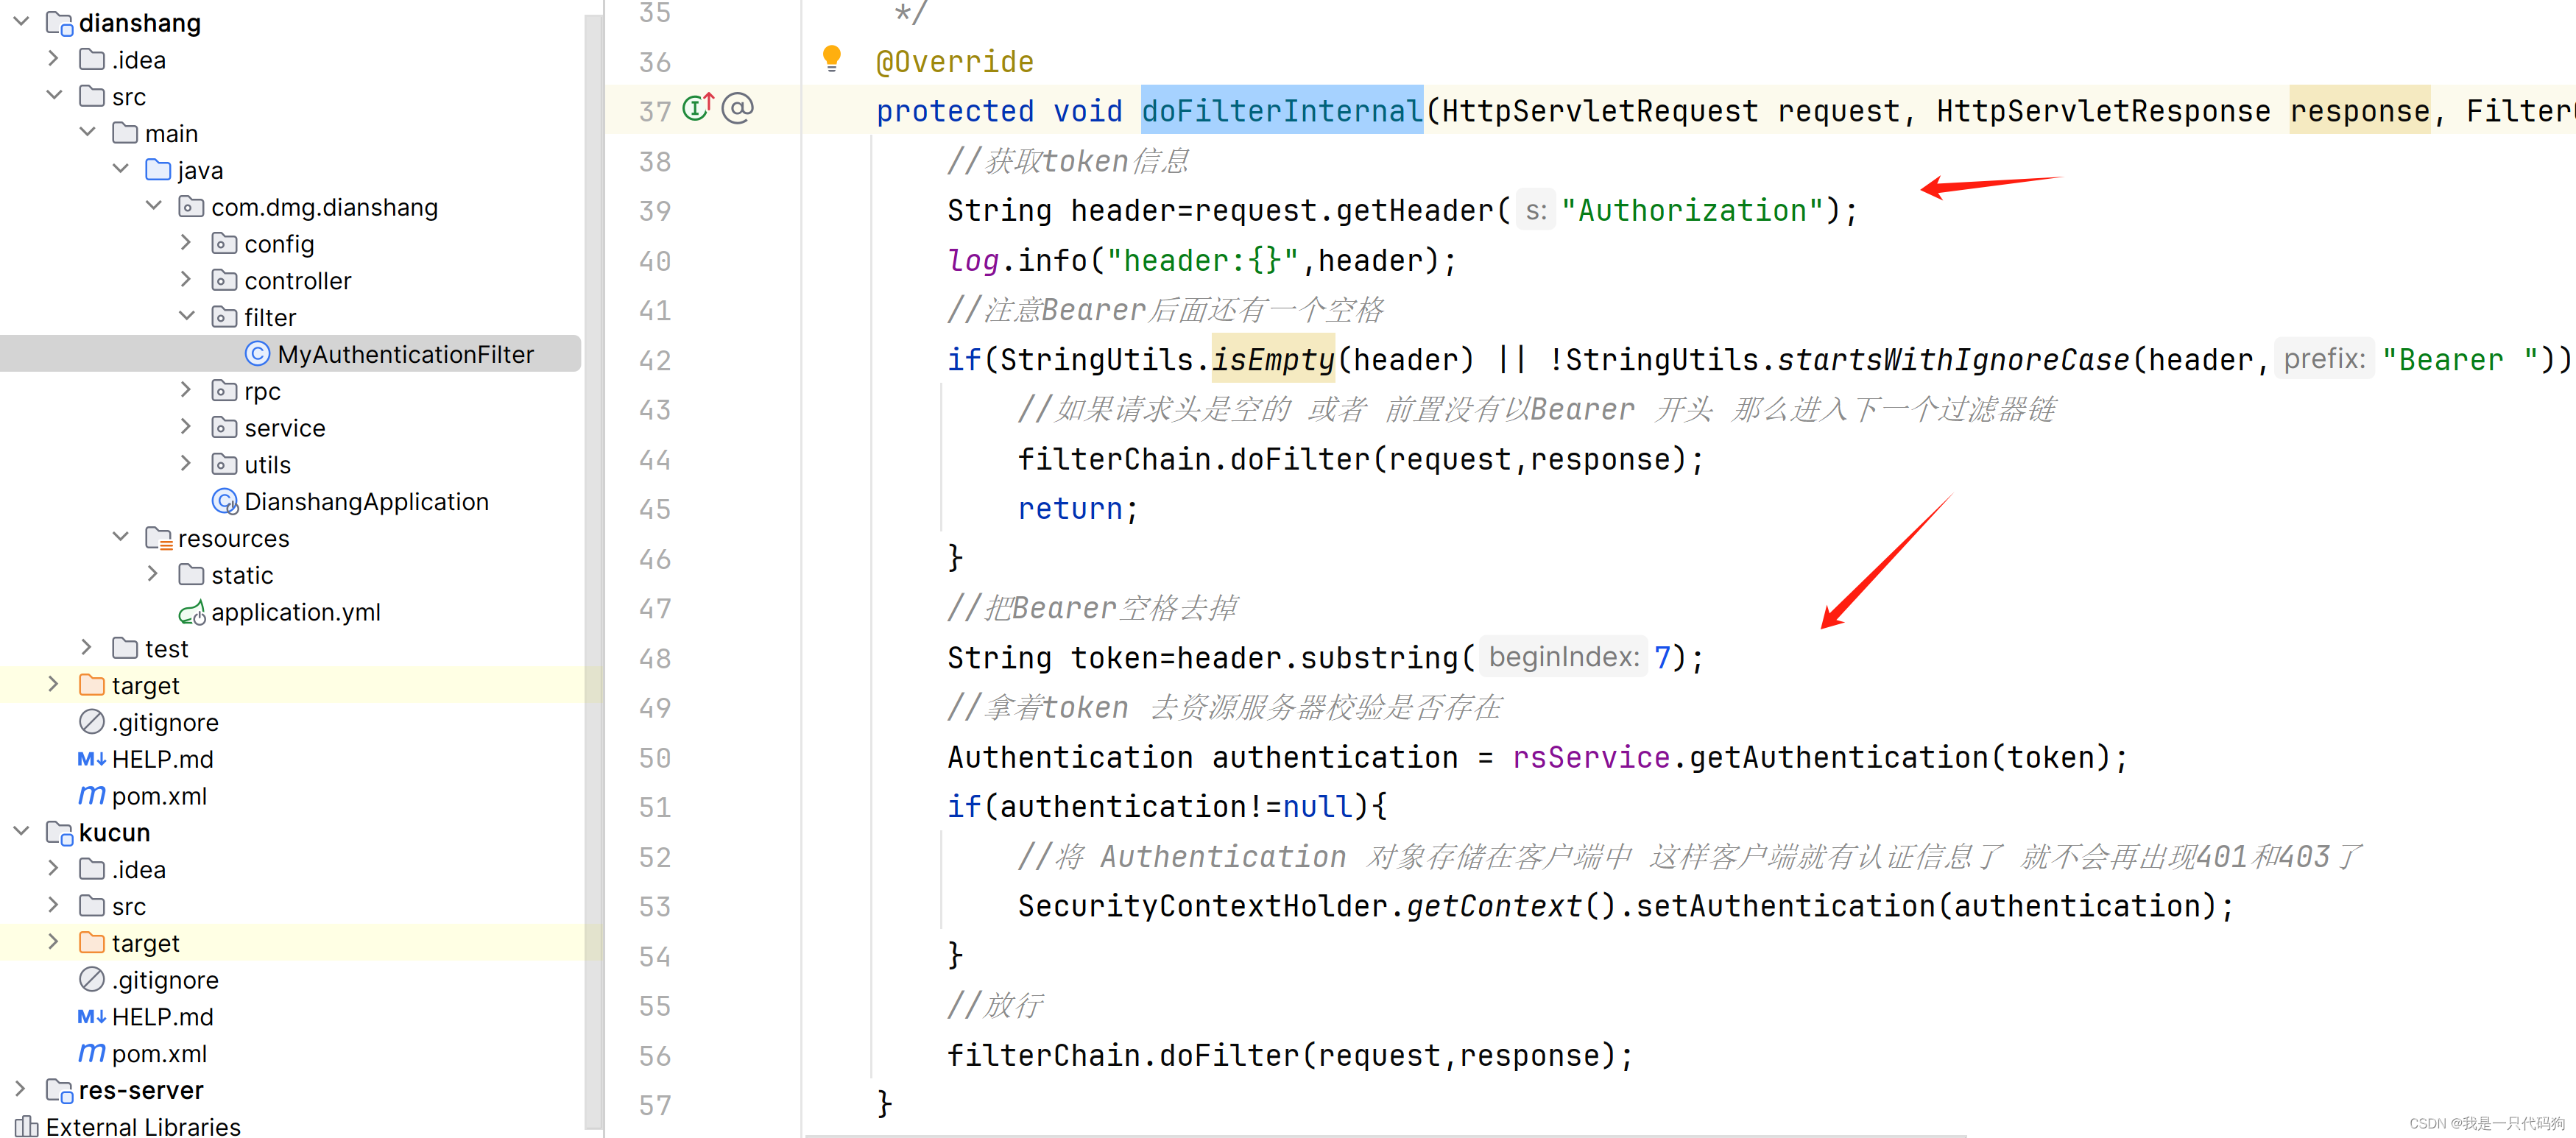
Task: Select the External Libraries node
Action: pyautogui.click(x=142, y=1126)
